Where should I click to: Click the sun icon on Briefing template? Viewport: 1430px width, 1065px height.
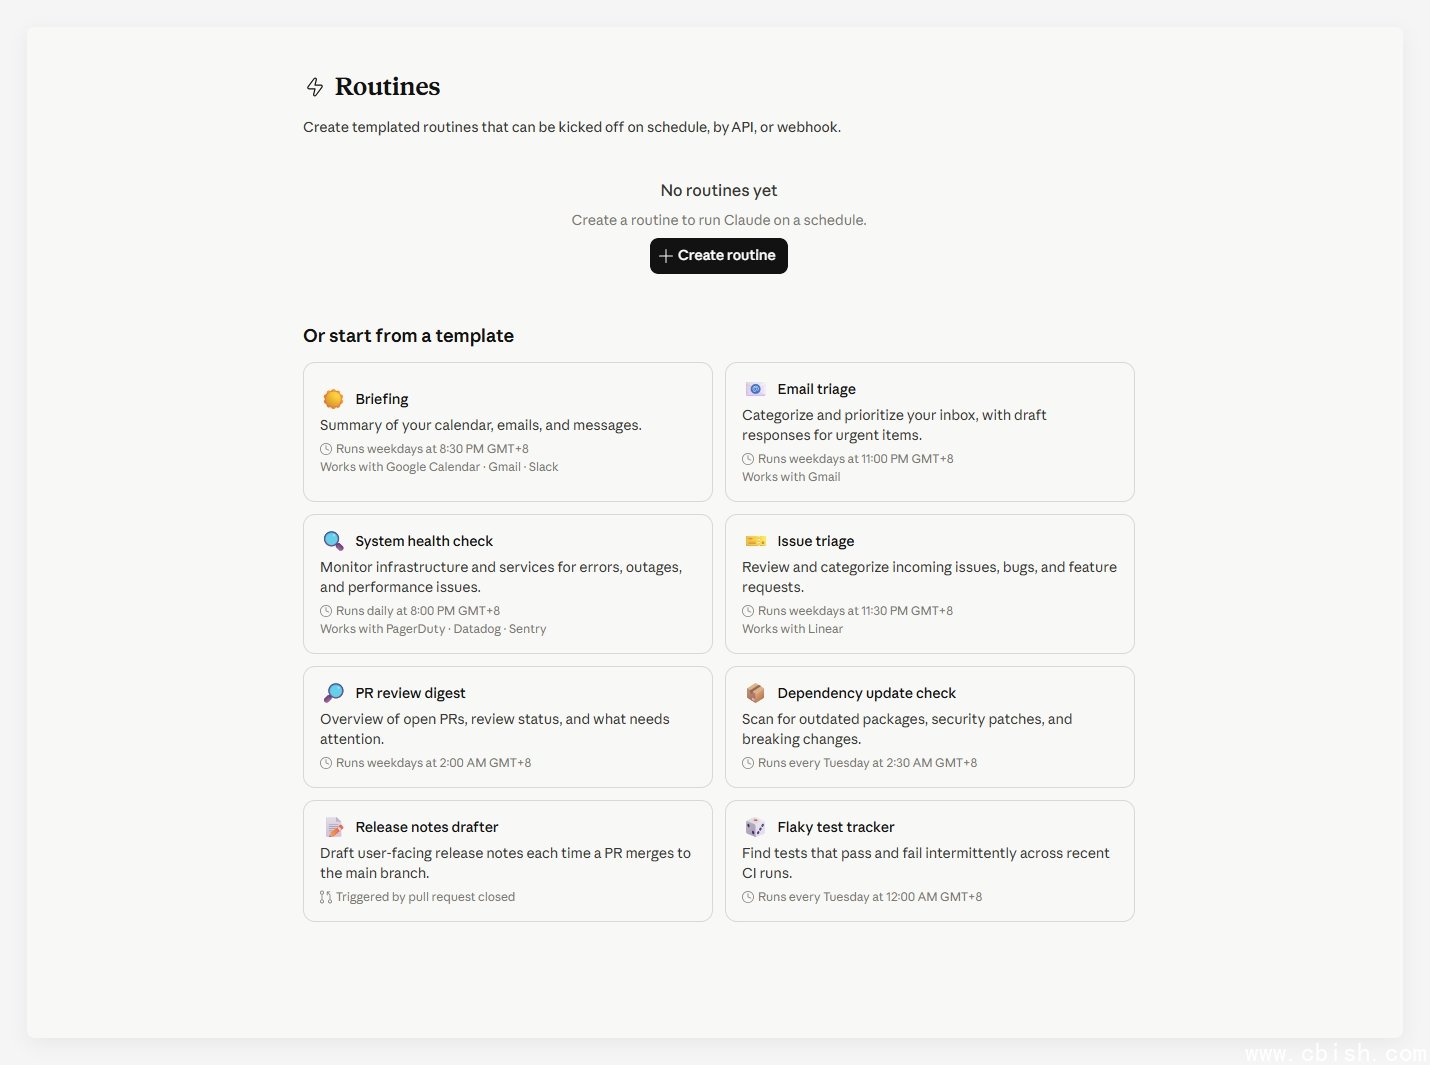333,399
